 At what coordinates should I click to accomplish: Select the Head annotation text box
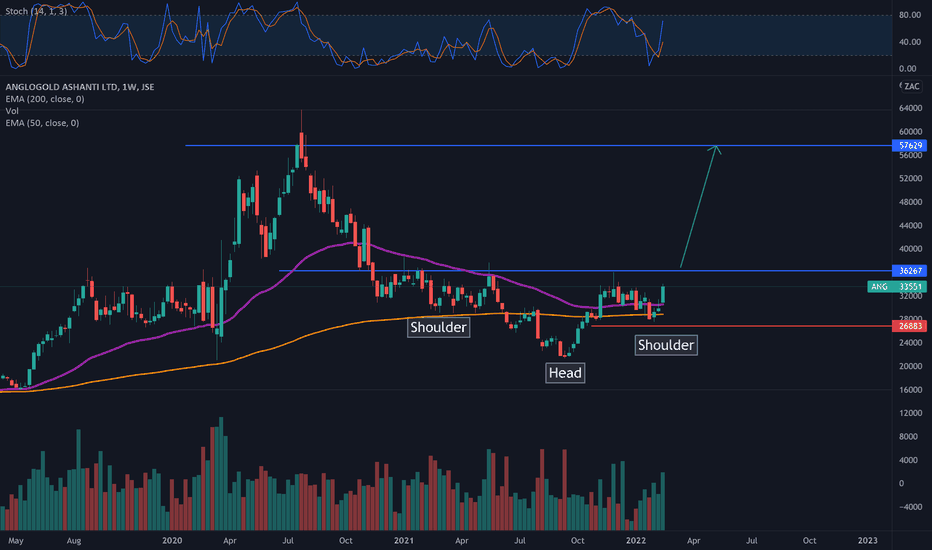tap(565, 373)
